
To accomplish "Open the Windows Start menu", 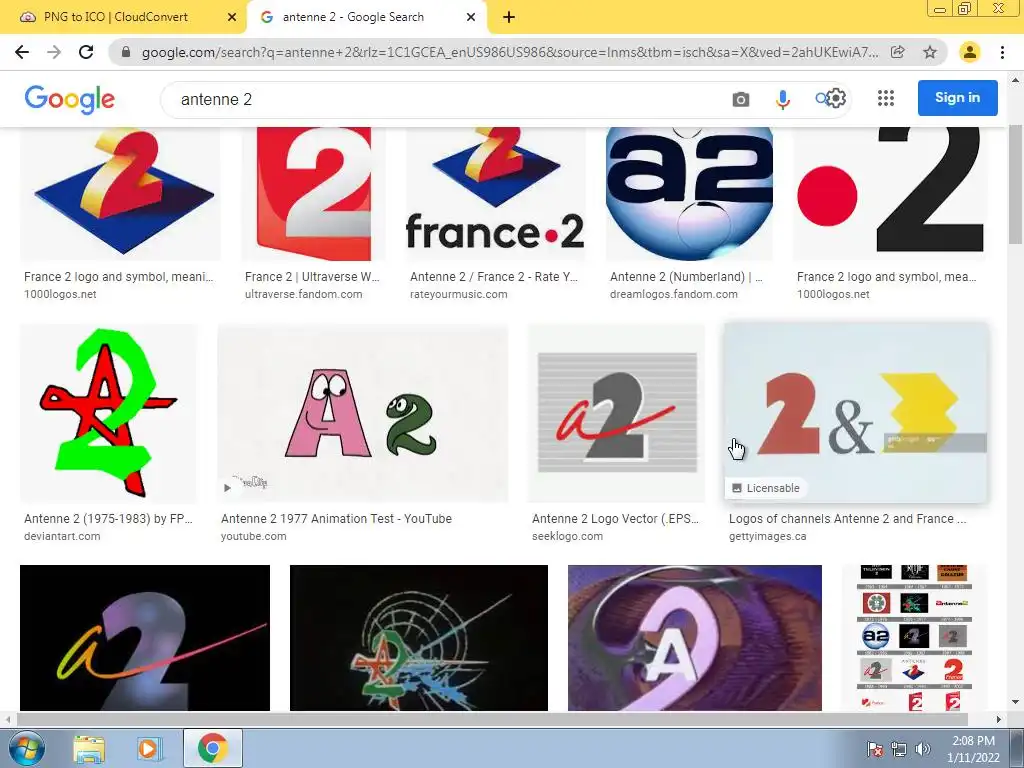I will [x=26, y=748].
